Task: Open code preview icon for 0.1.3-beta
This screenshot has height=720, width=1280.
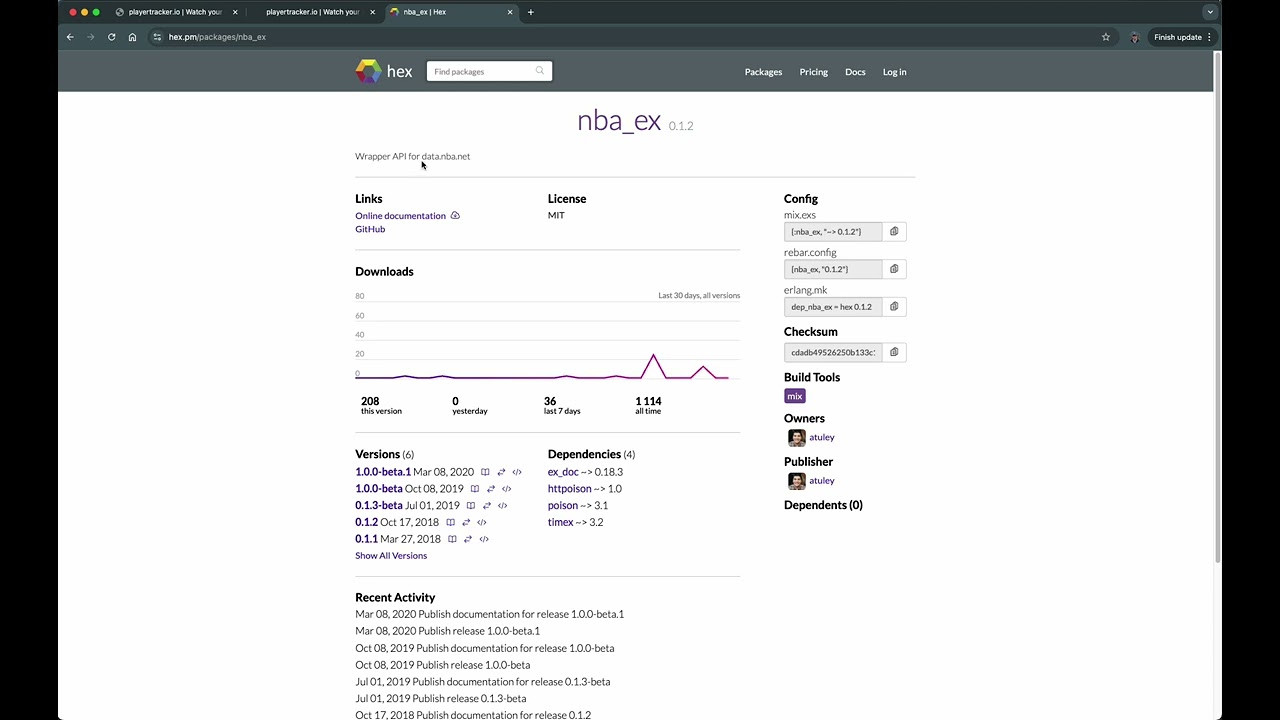Action: [502, 506]
